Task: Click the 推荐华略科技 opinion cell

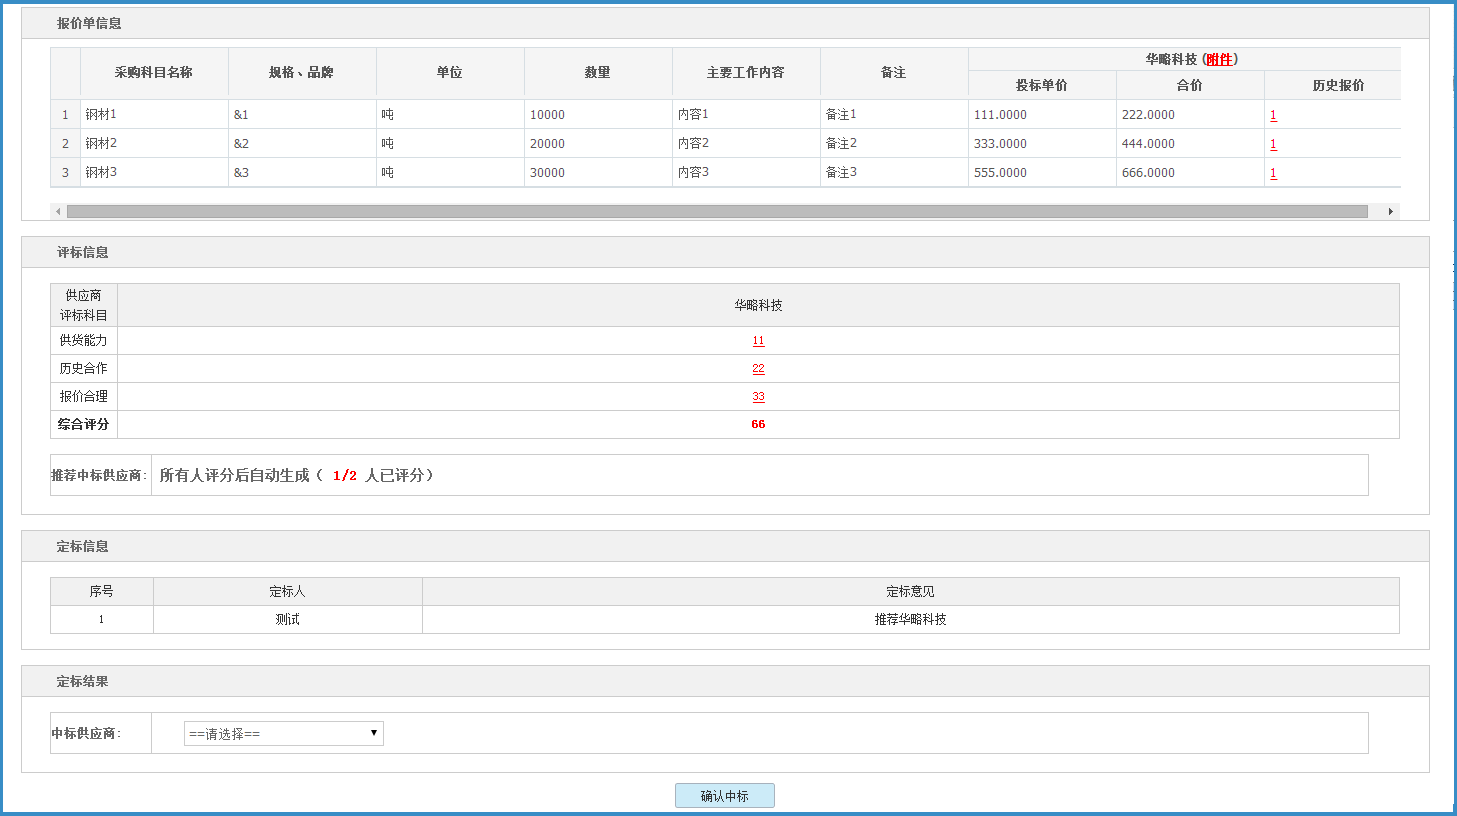Action: (x=910, y=619)
